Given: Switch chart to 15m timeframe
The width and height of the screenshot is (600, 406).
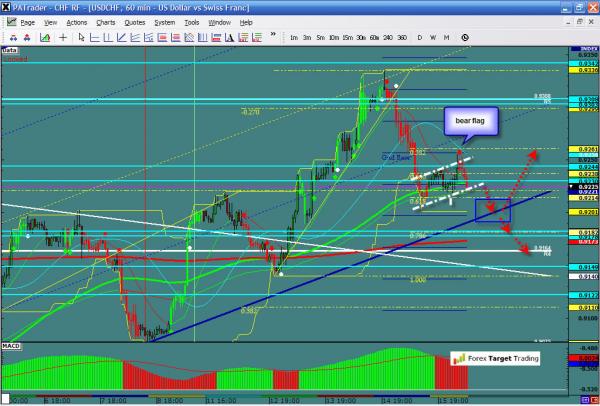Looking at the screenshot, I should click(x=347, y=37).
